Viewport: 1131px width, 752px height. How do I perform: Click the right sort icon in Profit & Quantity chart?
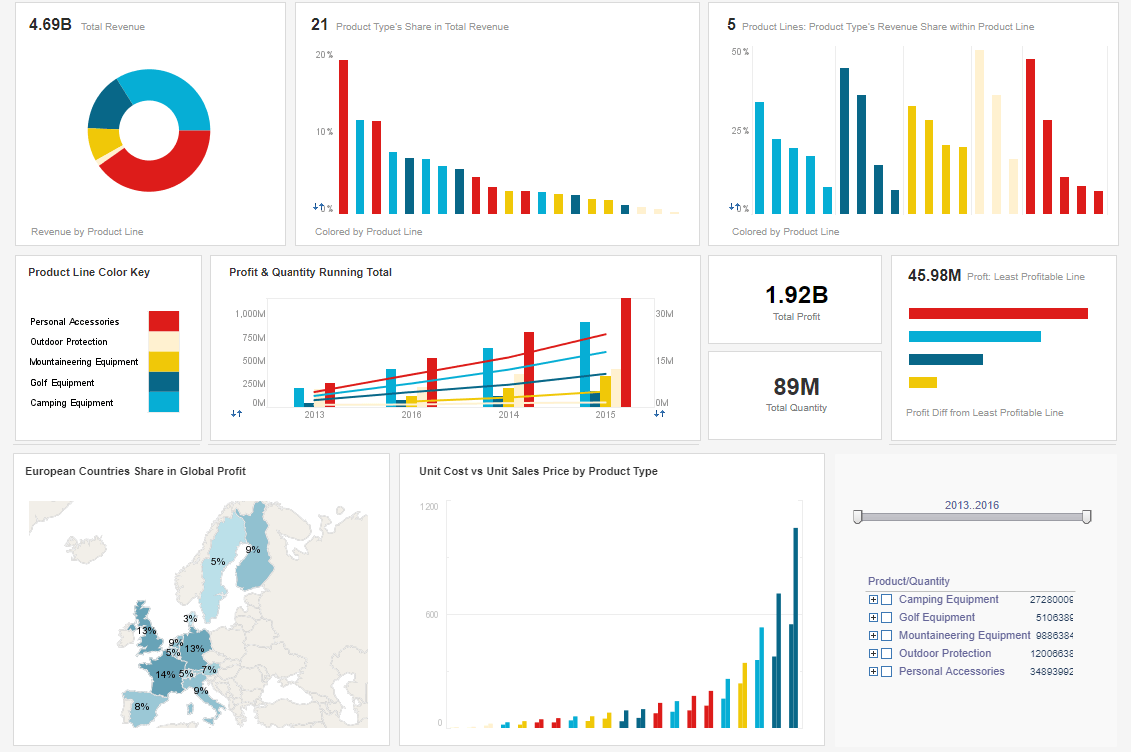click(660, 412)
